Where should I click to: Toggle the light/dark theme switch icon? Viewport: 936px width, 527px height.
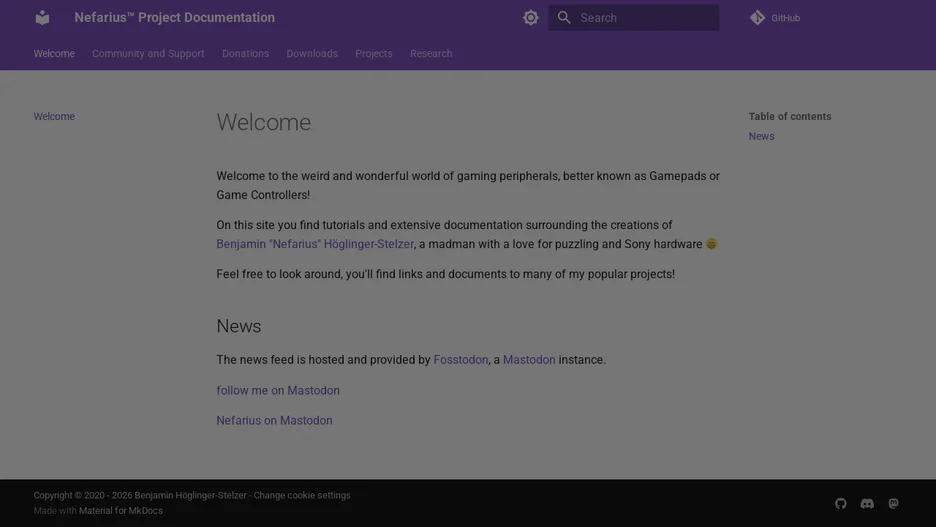(x=531, y=18)
